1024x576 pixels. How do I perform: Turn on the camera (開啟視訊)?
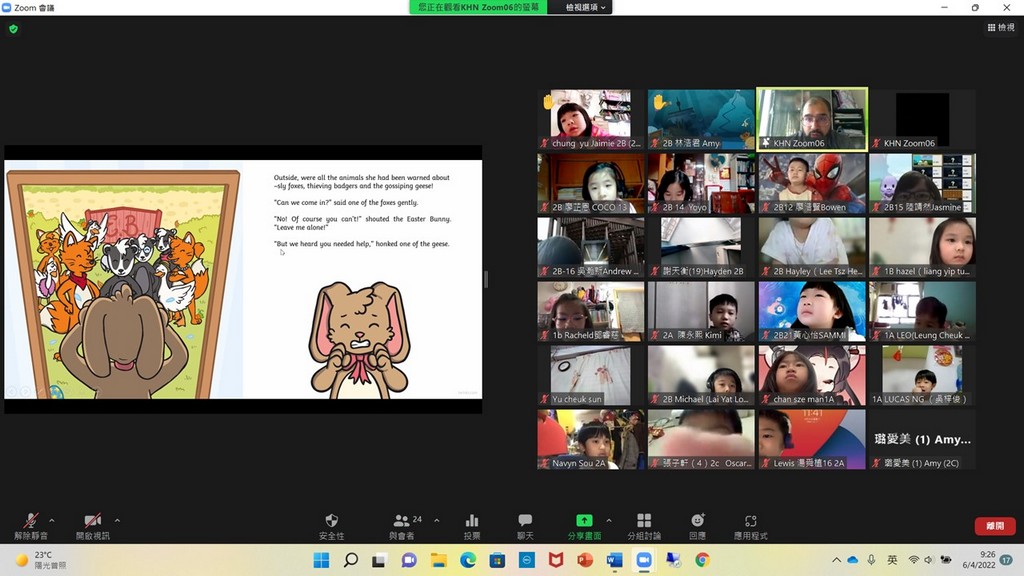click(93, 526)
